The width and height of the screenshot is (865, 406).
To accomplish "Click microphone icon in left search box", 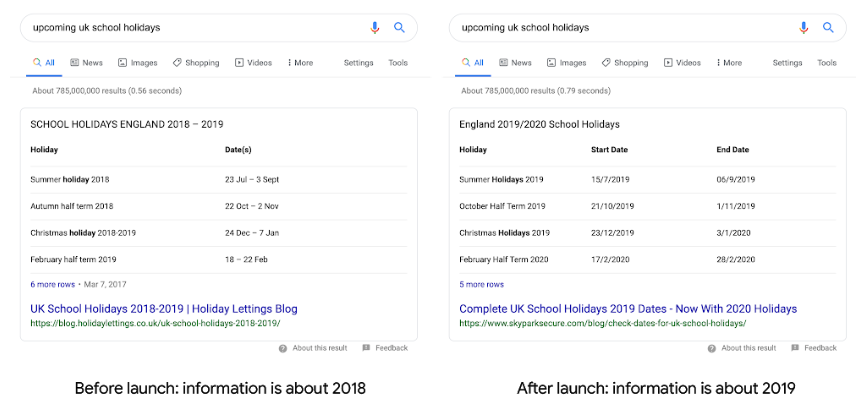I will coord(375,28).
